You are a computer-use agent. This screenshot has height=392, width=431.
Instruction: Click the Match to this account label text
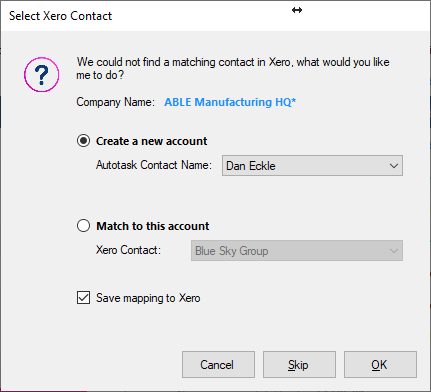153,226
